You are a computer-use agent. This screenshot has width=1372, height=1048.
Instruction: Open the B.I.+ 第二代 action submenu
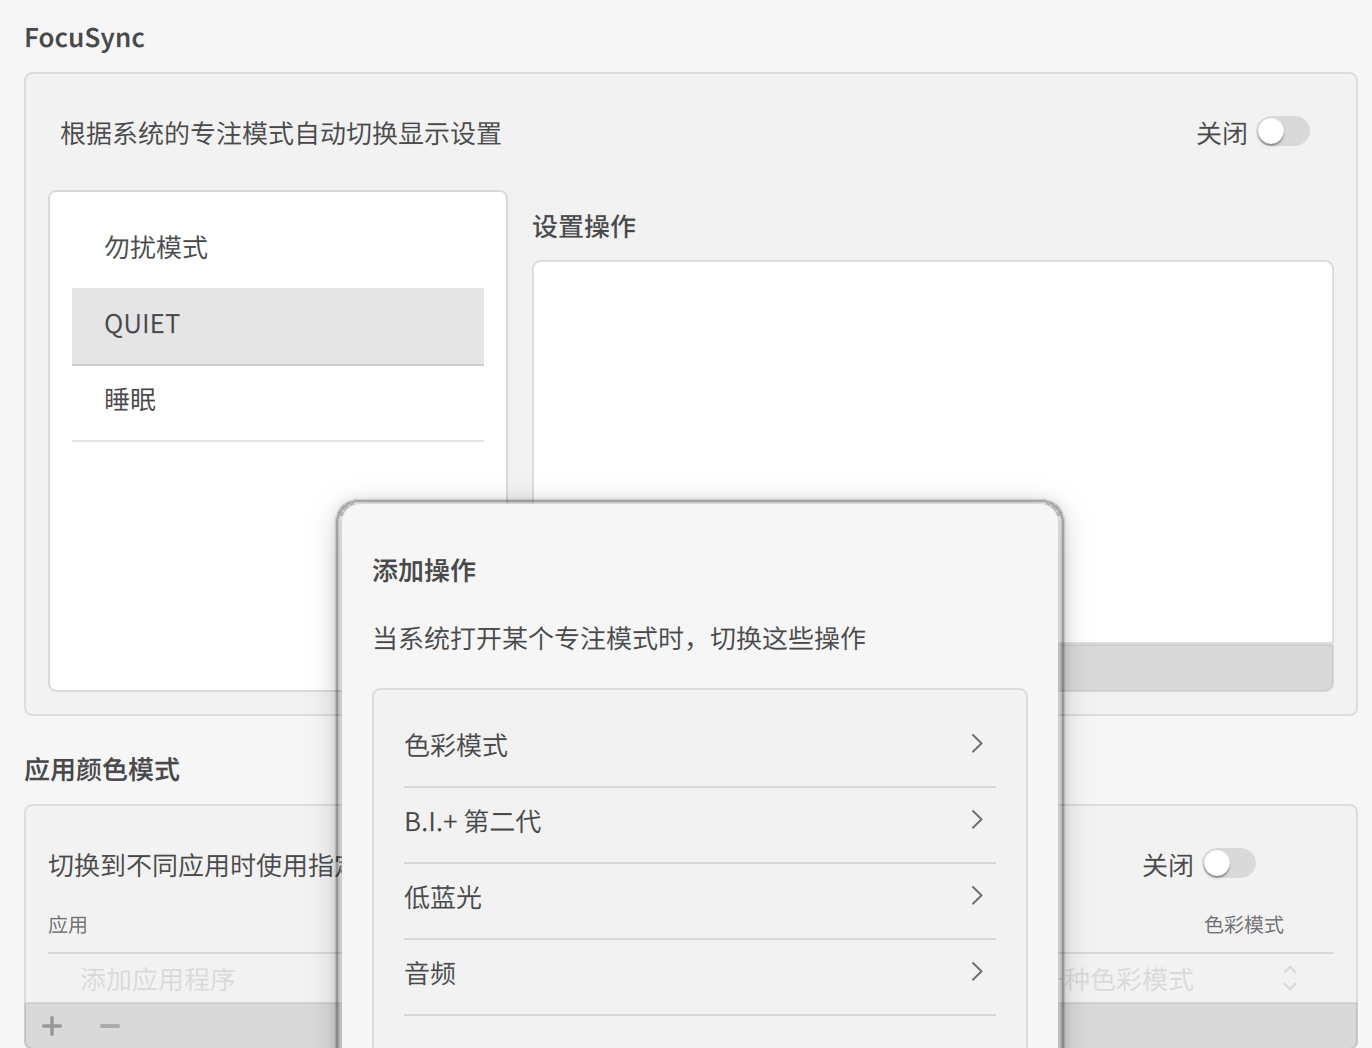coord(700,823)
